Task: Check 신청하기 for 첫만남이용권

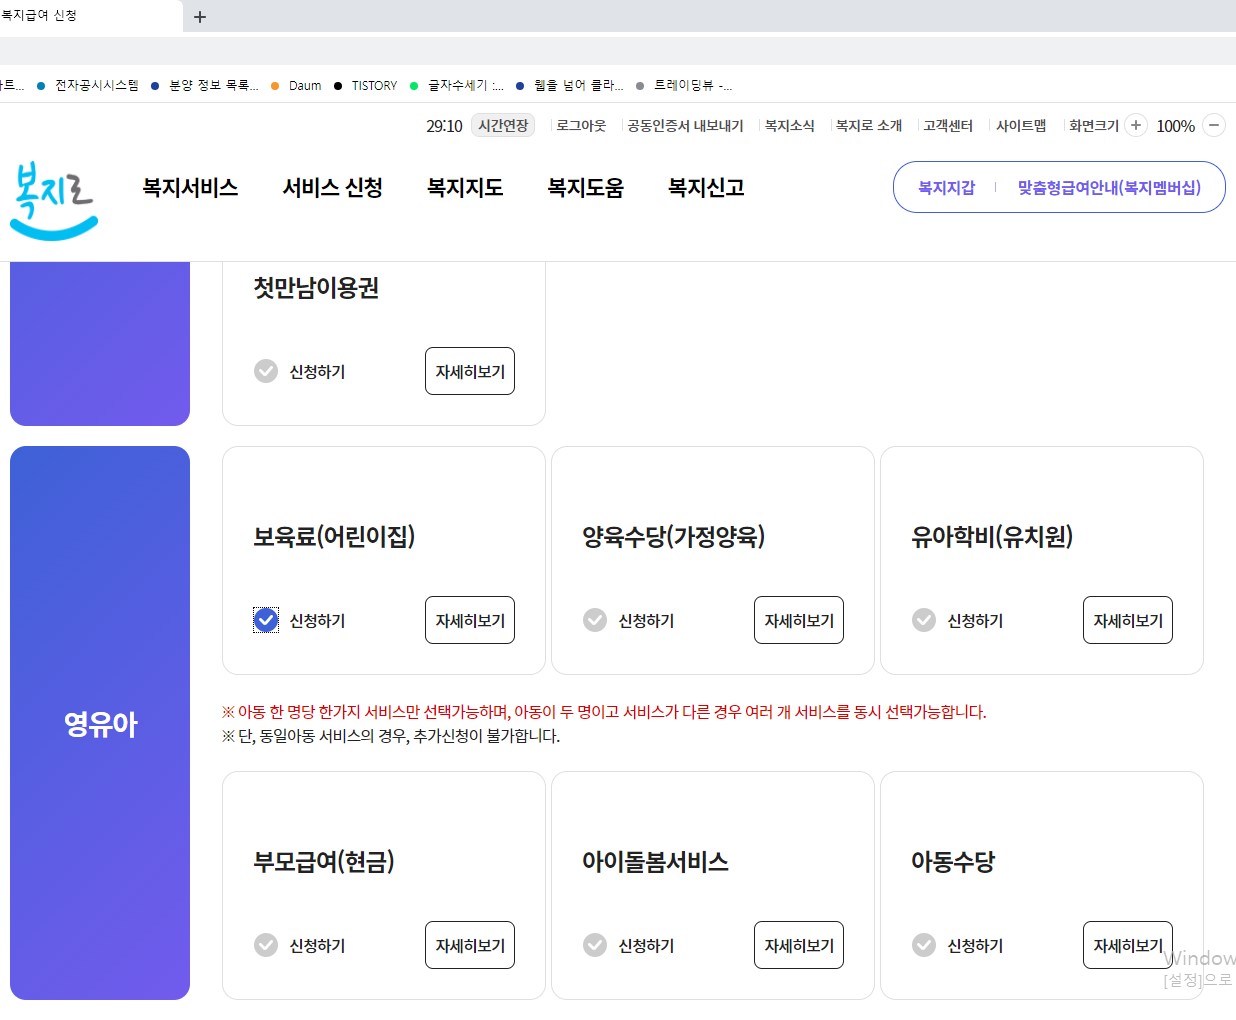Action: click(266, 371)
